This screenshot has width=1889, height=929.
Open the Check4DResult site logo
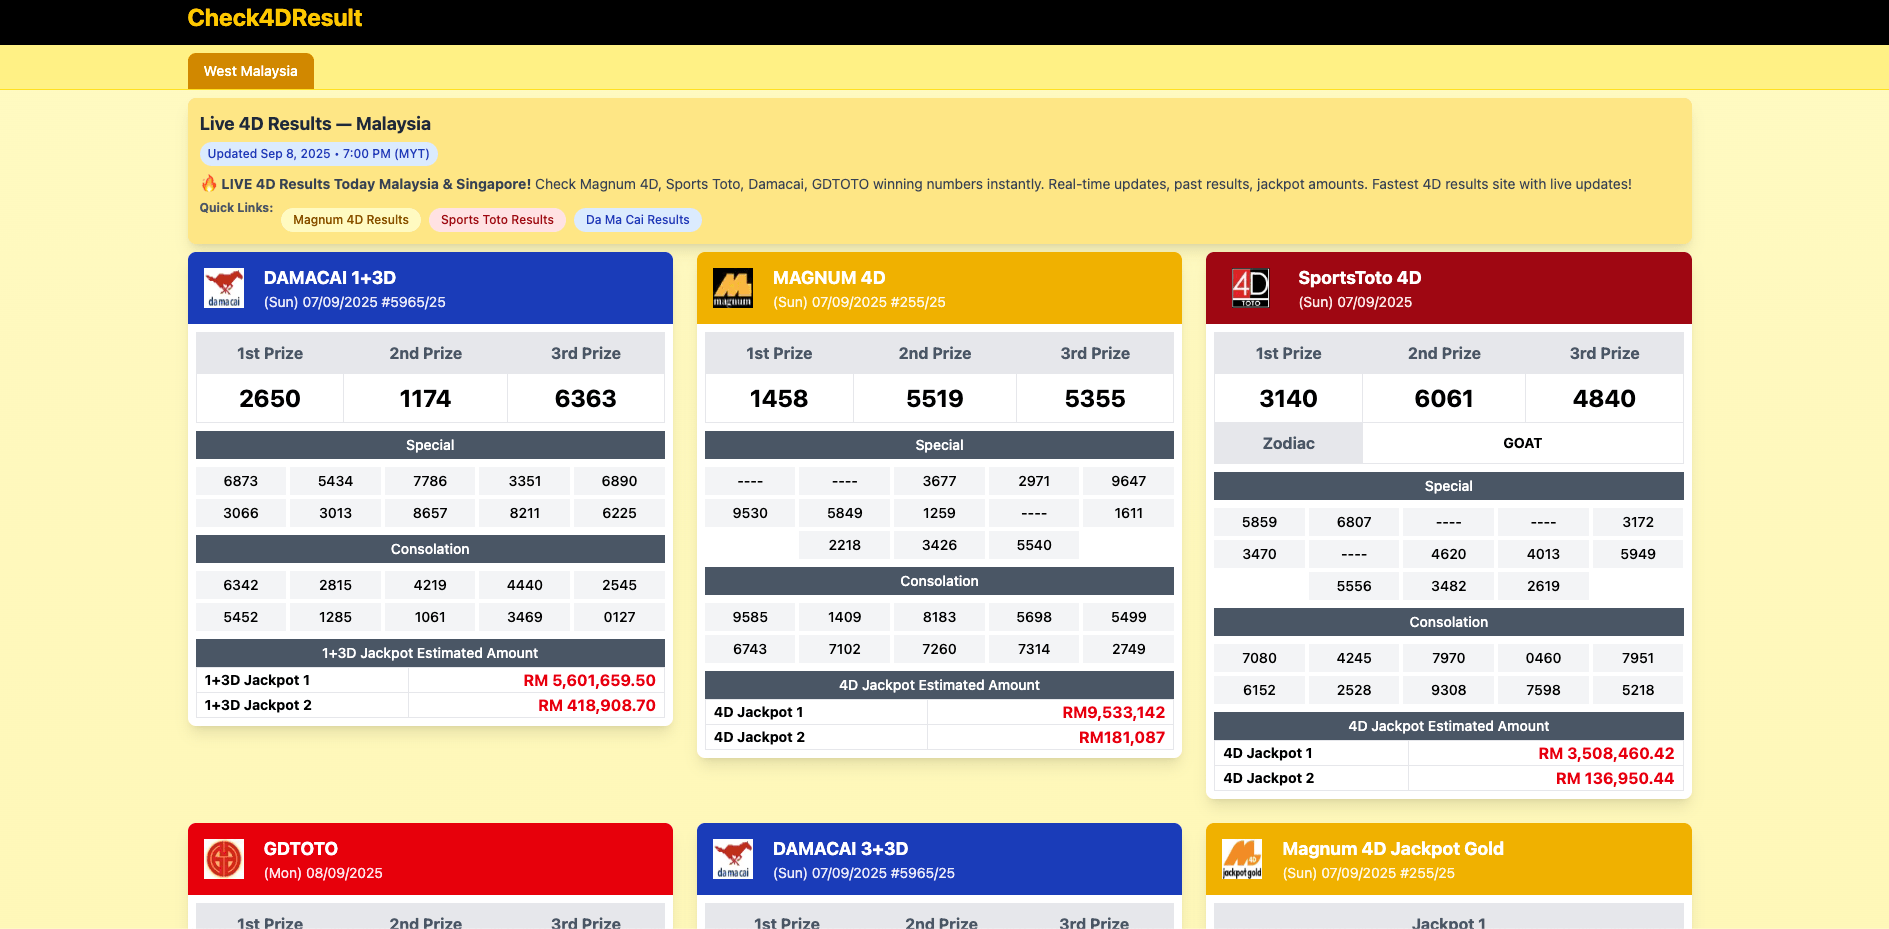(275, 18)
